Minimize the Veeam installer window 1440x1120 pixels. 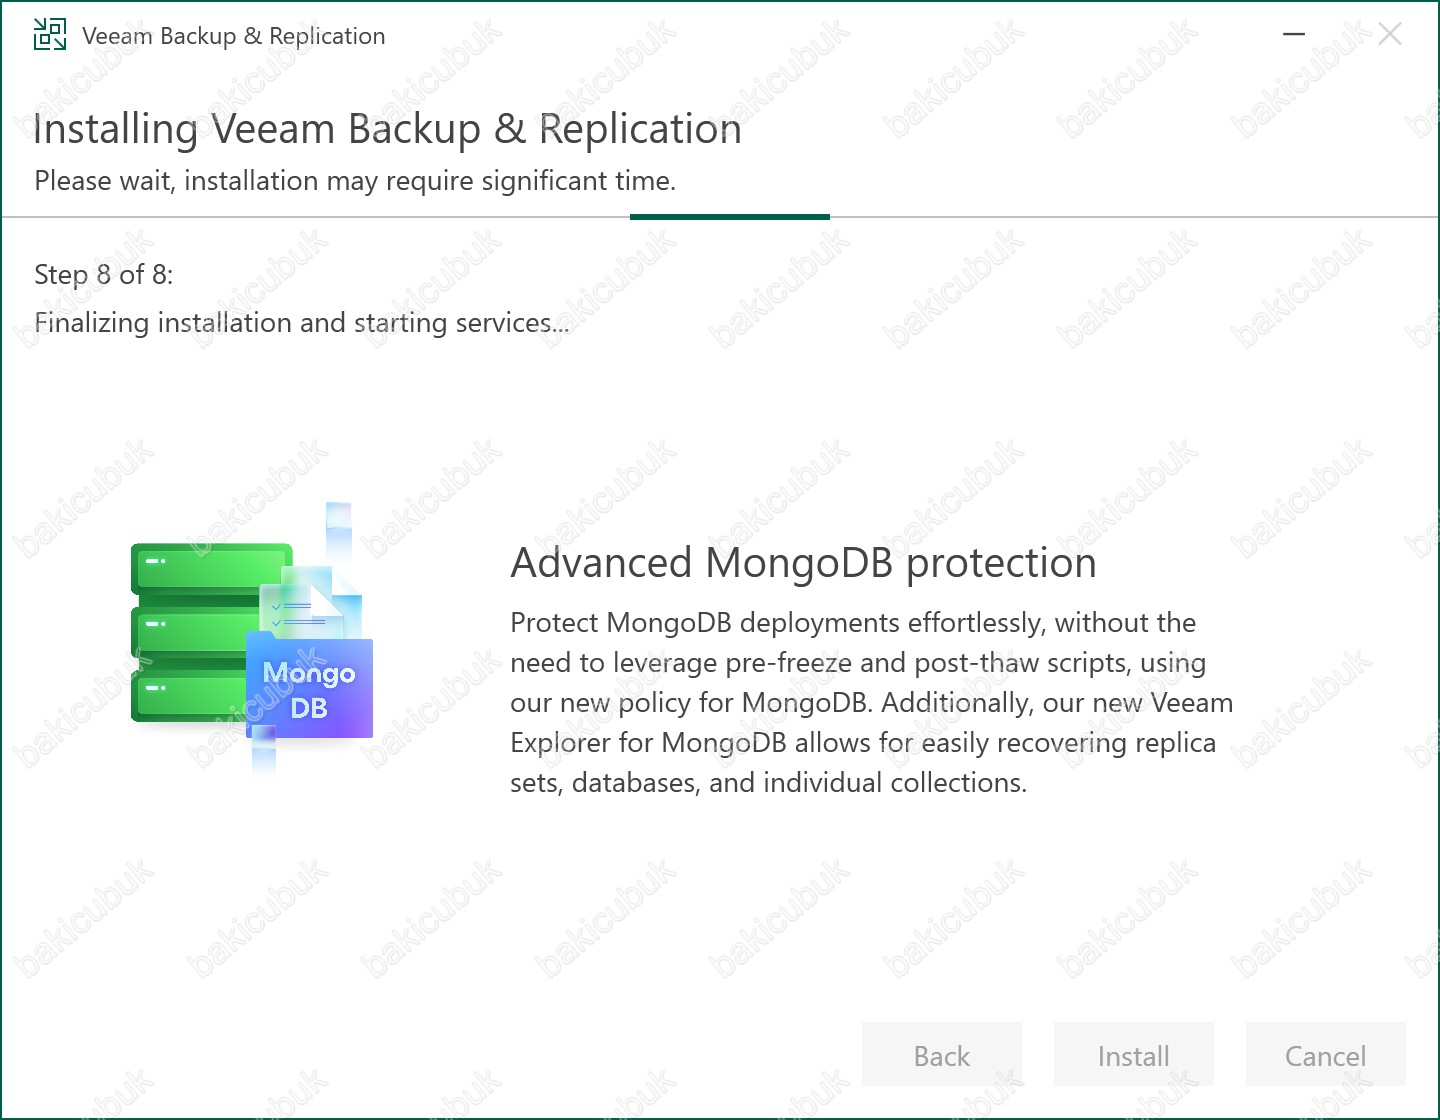coord(1294,34)
